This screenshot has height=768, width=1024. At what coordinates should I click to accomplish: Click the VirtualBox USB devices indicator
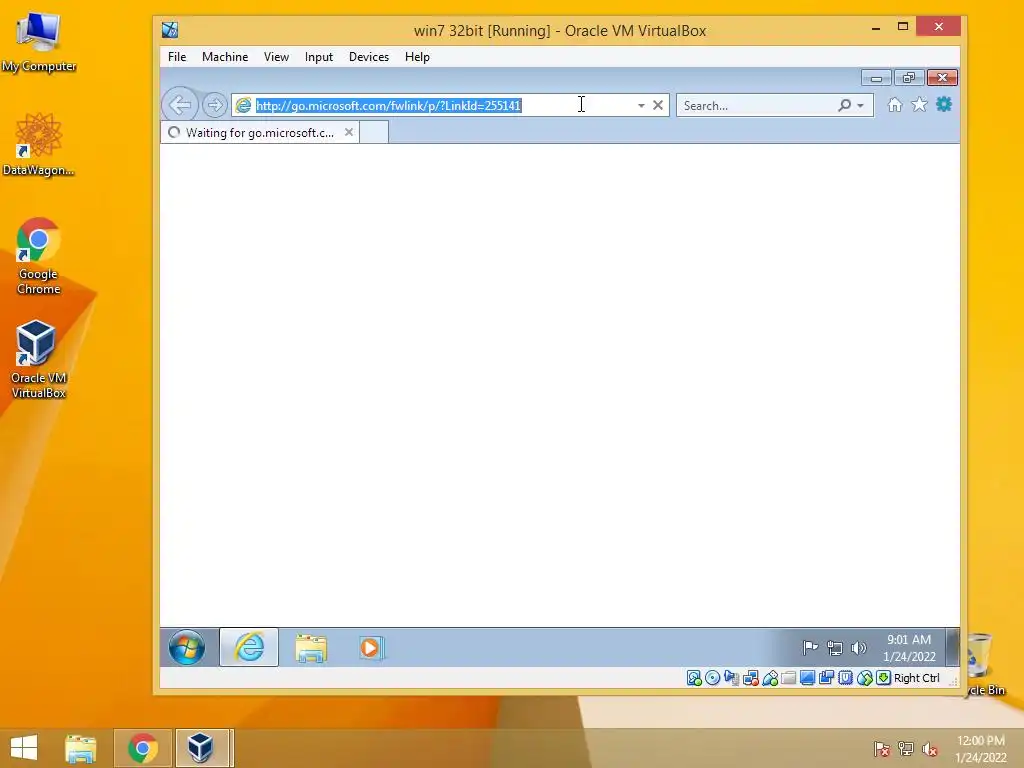point(770,678)
